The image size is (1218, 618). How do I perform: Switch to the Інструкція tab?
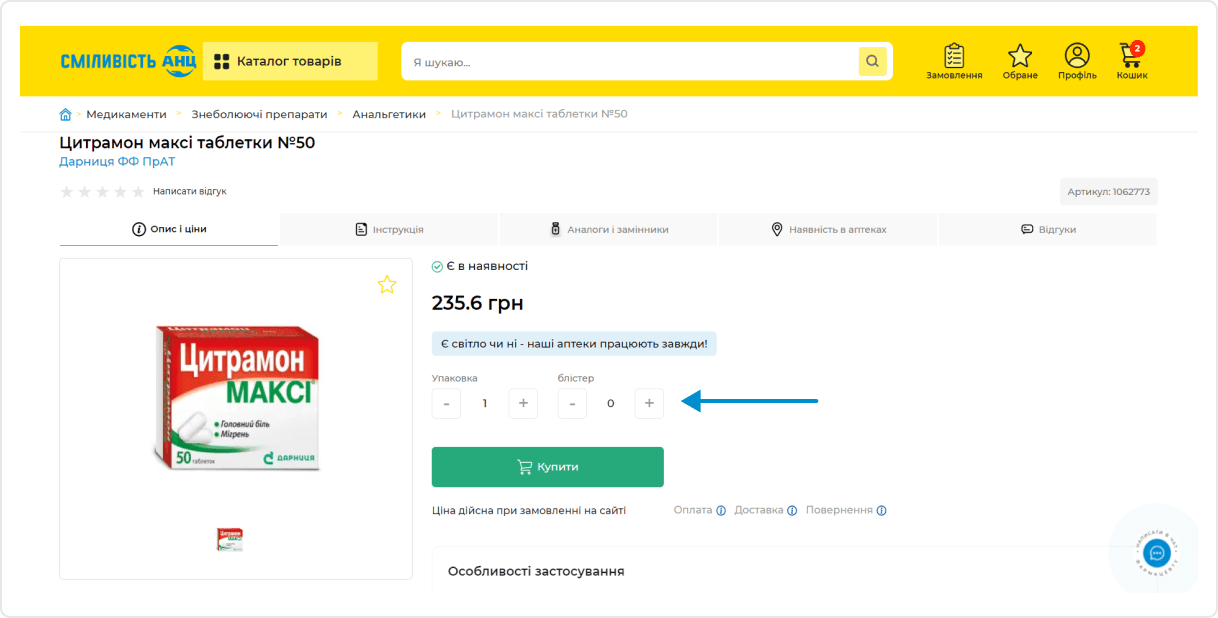pos(388,228)
